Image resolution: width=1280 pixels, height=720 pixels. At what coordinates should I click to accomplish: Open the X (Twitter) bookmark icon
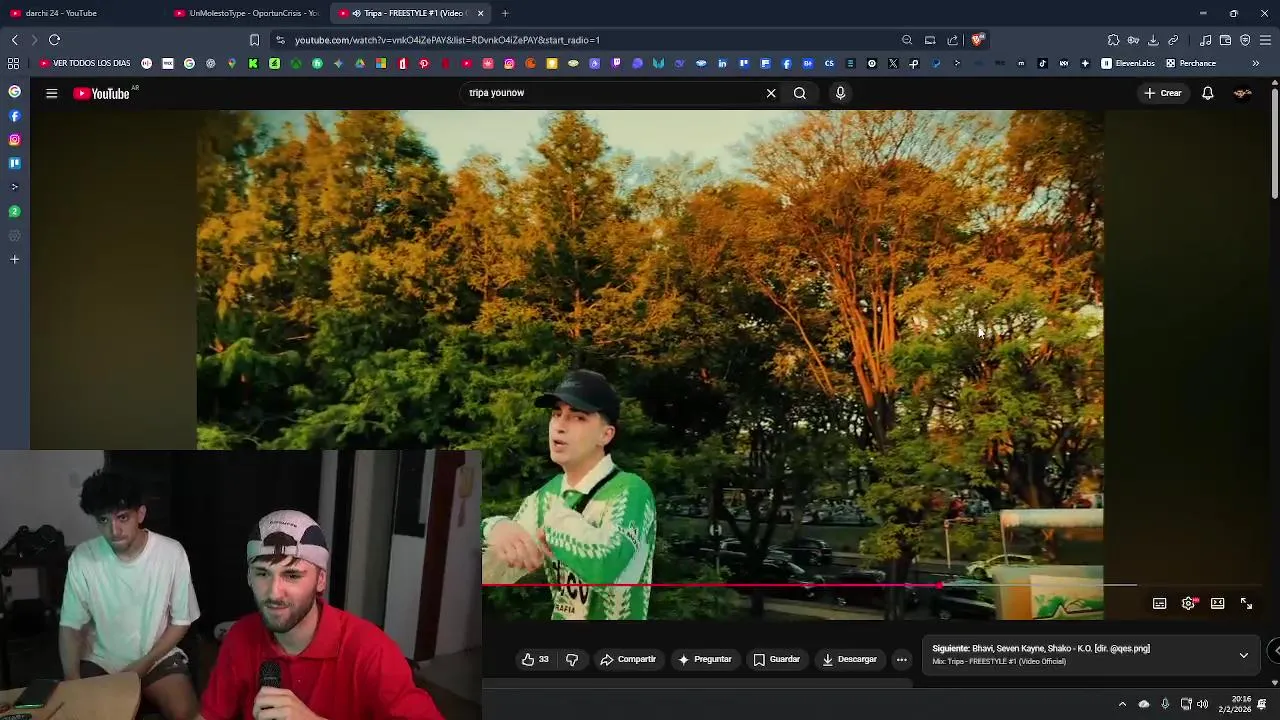pos(893,63)
